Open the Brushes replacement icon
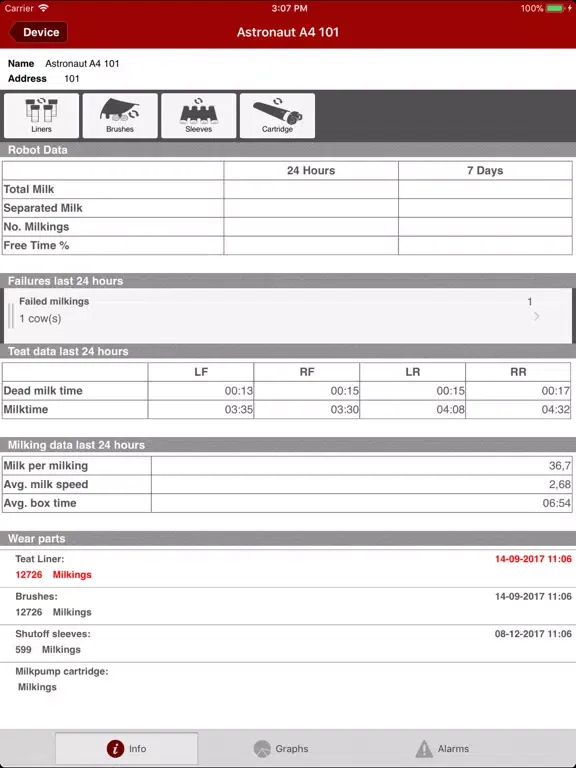This screenshot has width=576, height=768. click(120, 116)
